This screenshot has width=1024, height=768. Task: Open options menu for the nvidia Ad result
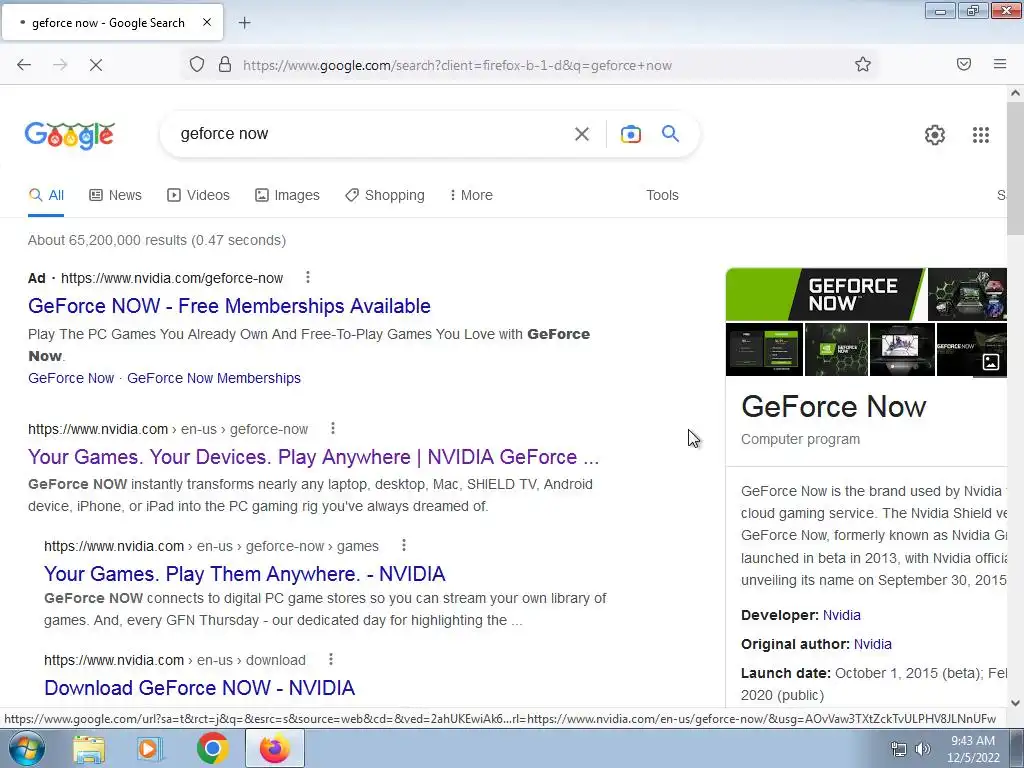point(308,278)
